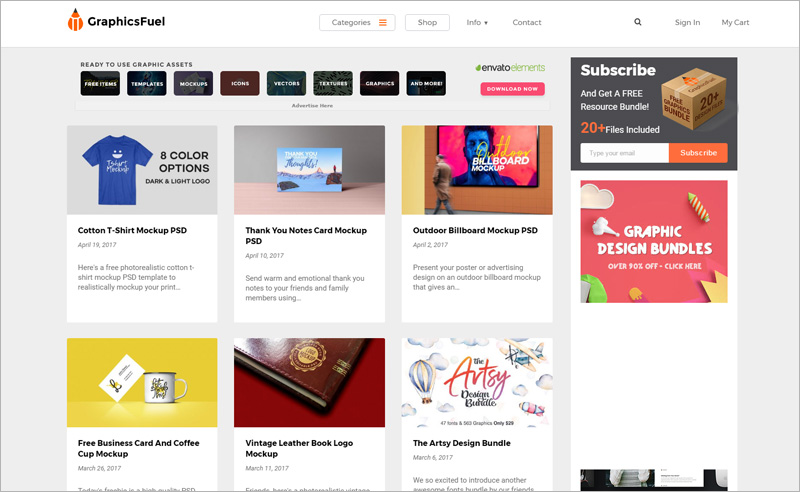The image size is (800, 492).
Task: Click the orange Subscribe button
Action: coord(698,153)
